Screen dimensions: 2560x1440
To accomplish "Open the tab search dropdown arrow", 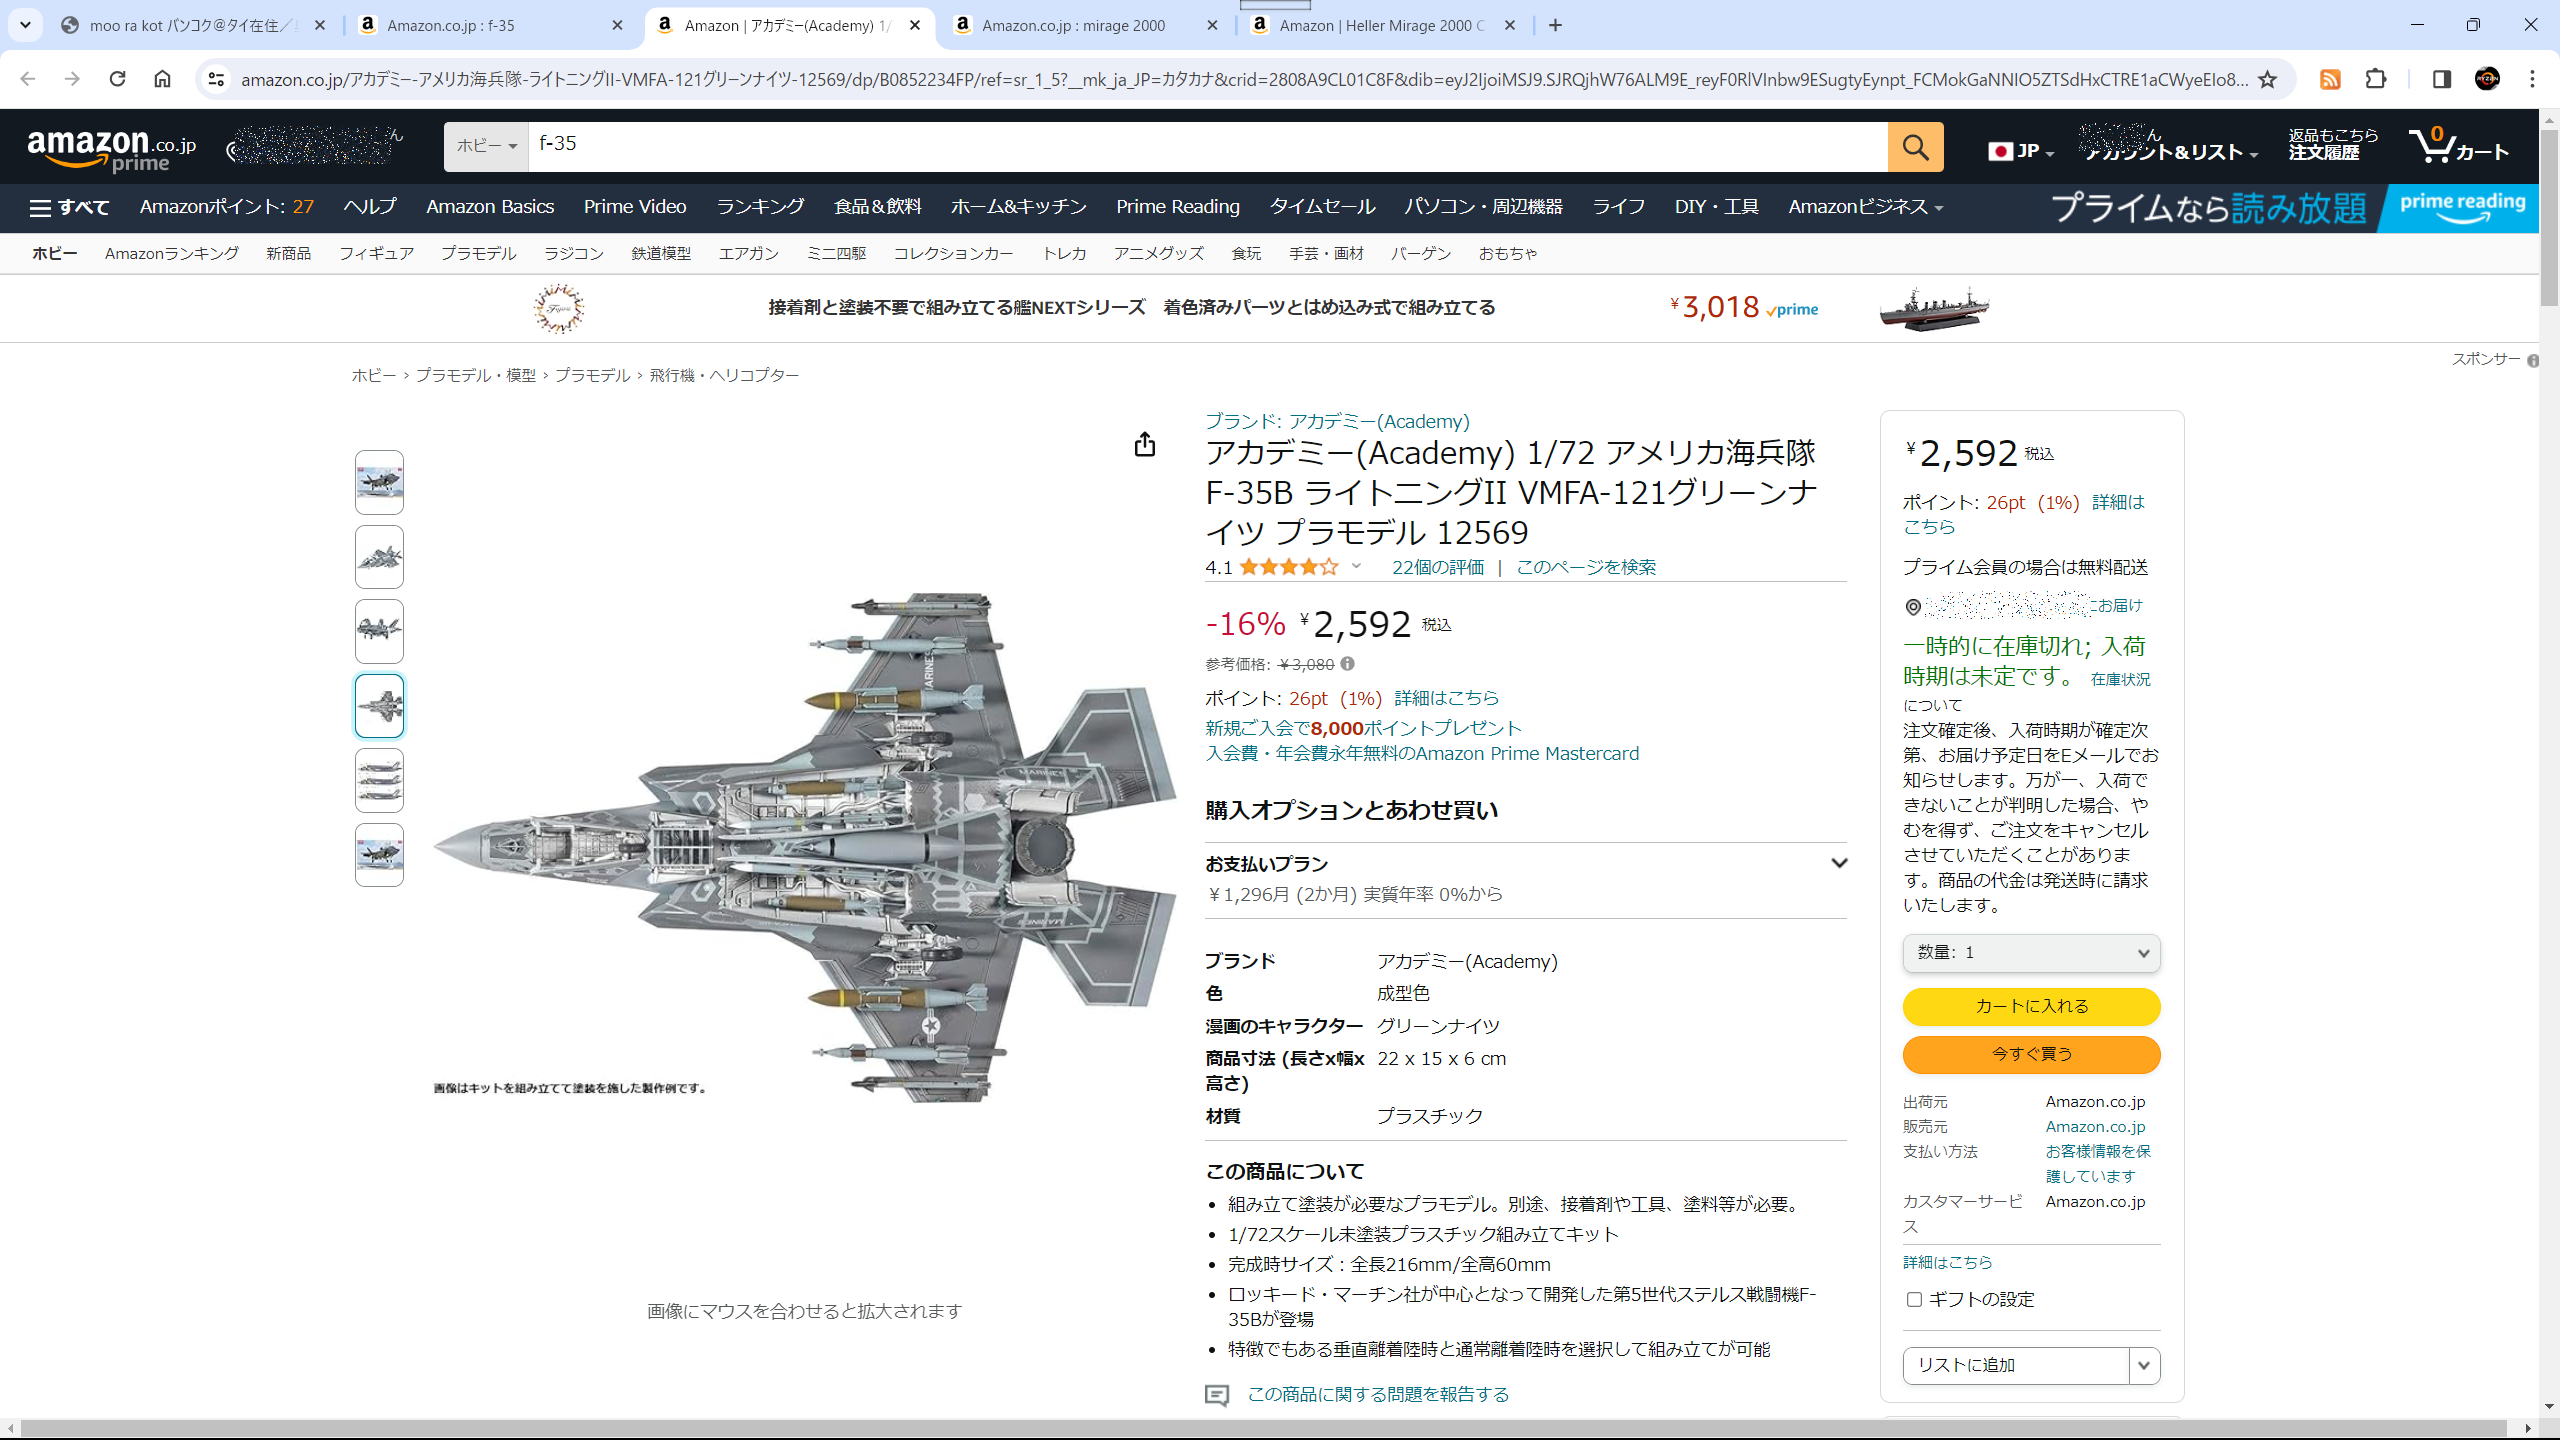I will point(25,25).
